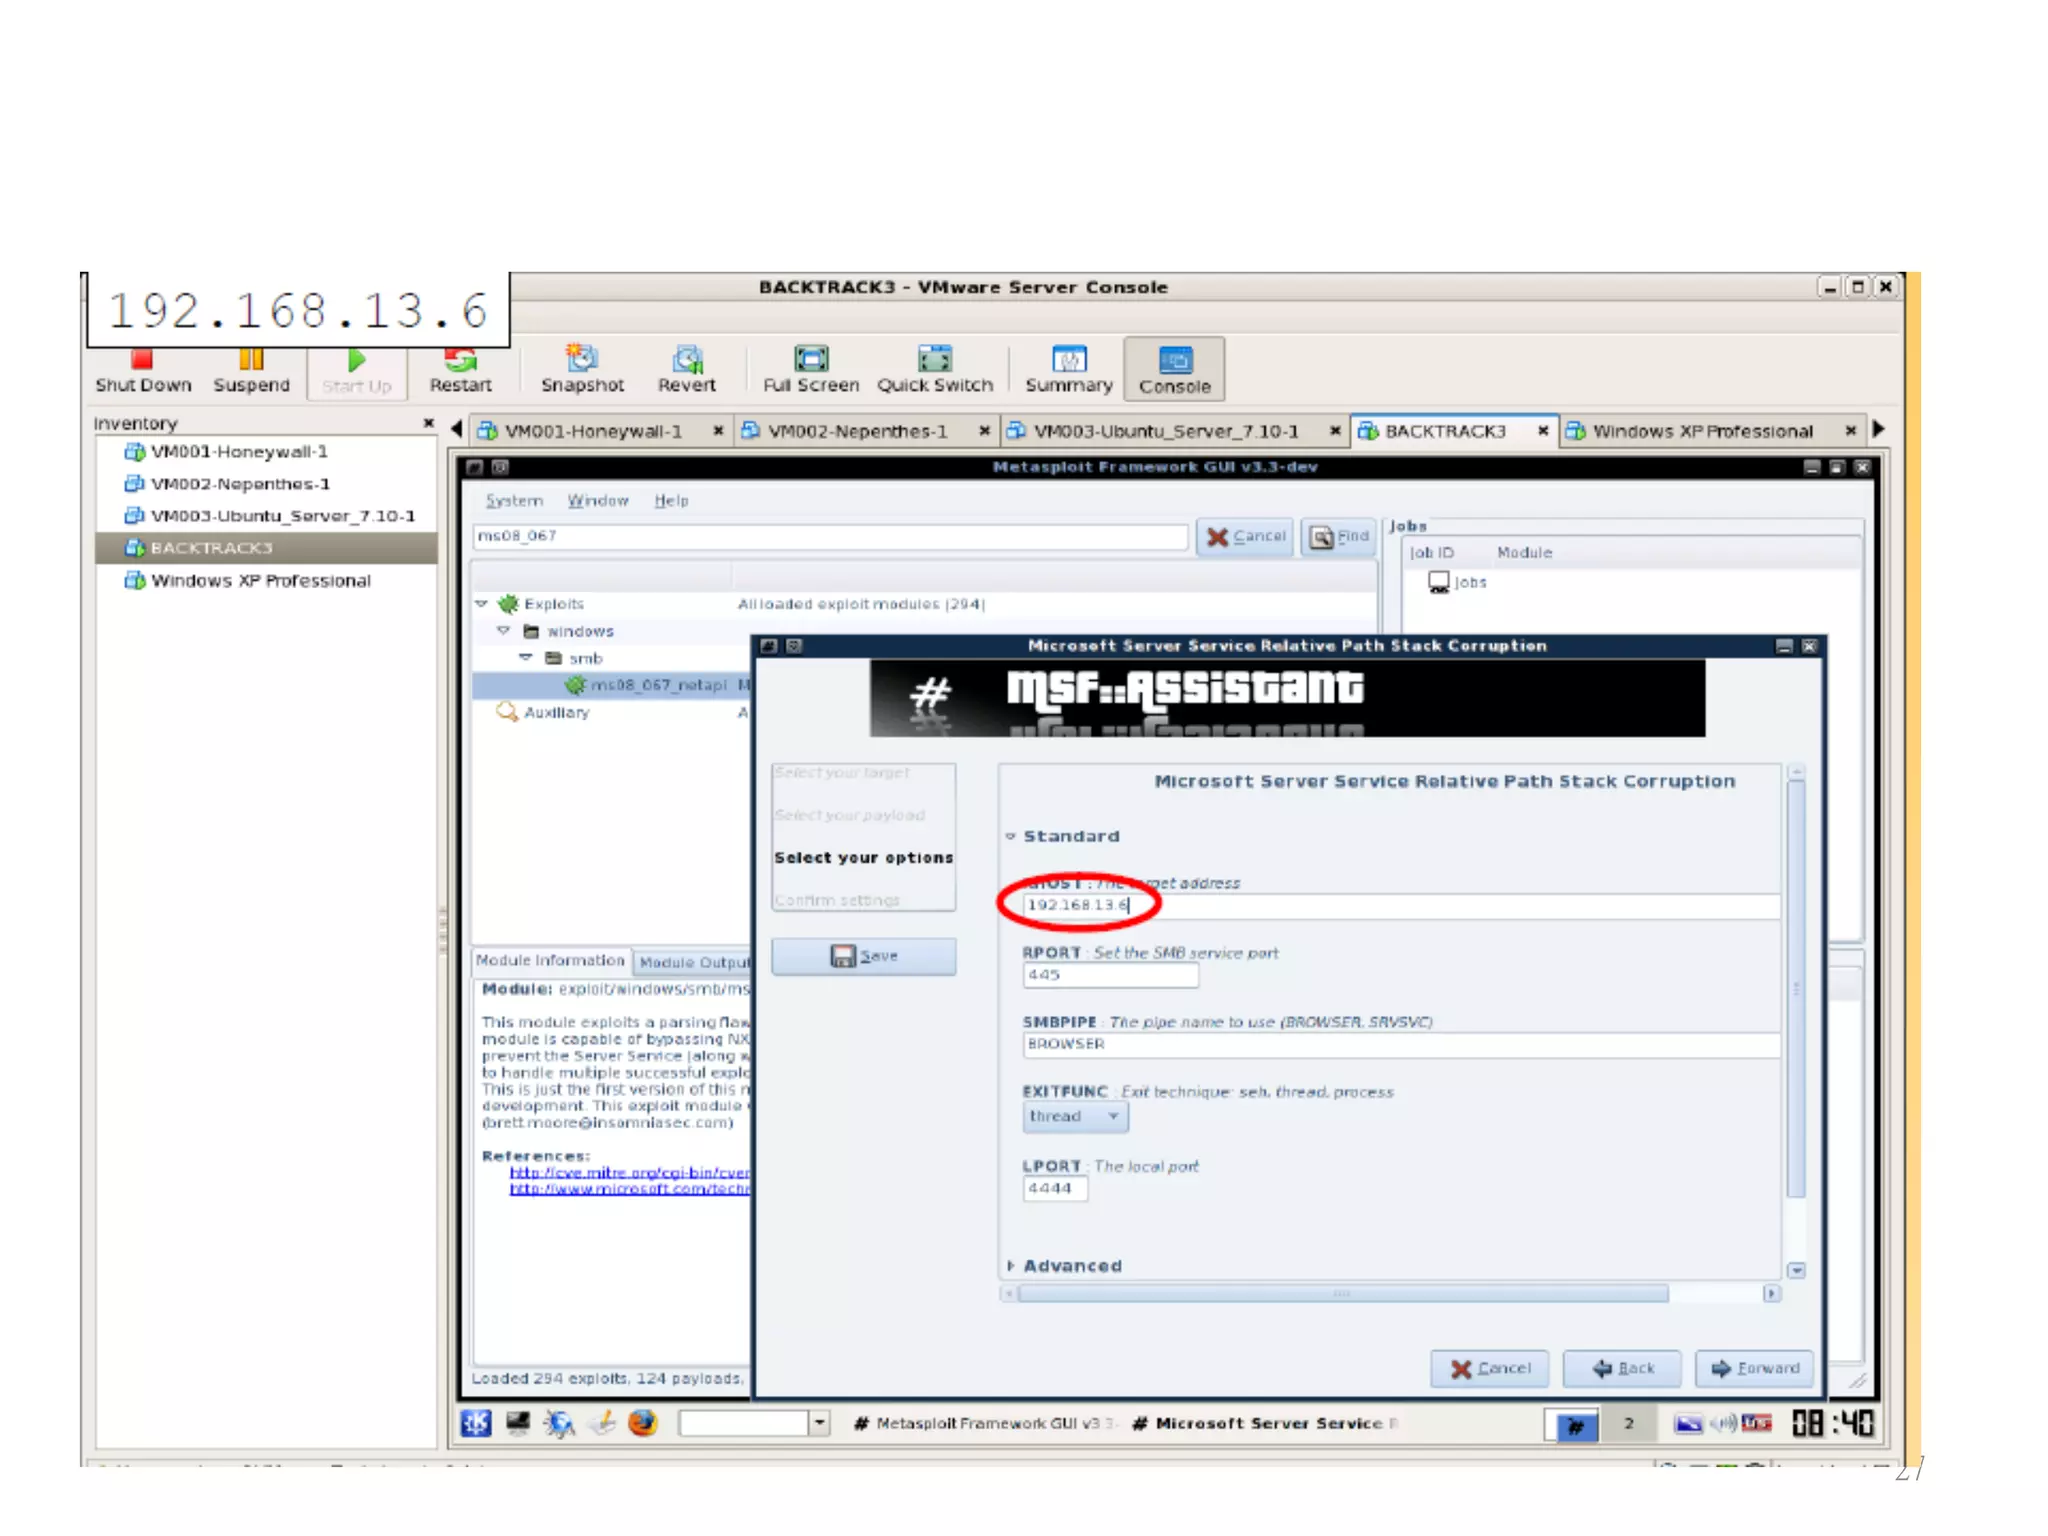The image size is (2048, 1536).
Task: Click the Revert toolbar icon
Action: [x=686, y=368]
